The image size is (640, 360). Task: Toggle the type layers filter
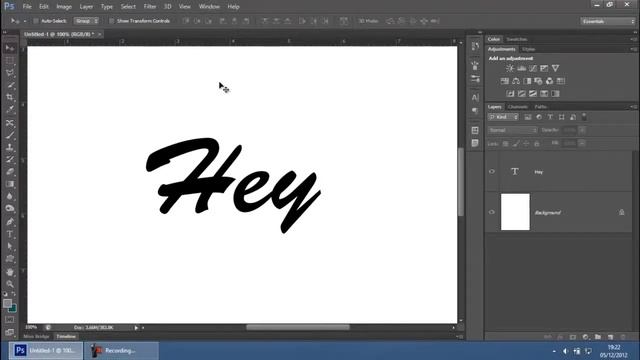(550, 117)
